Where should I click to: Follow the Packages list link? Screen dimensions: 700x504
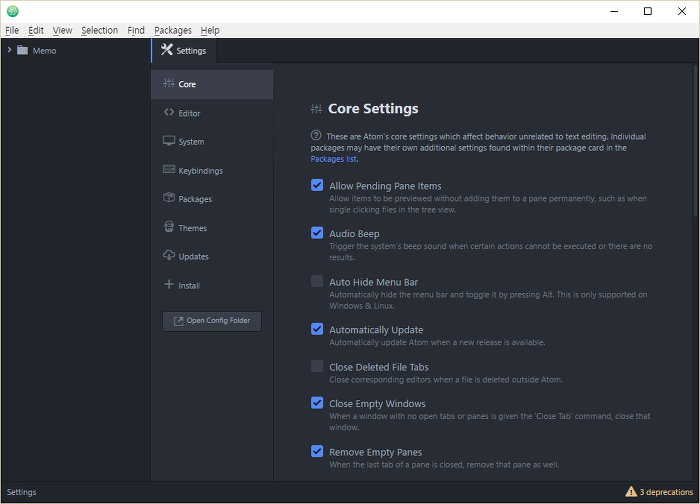tap(333, 159)
